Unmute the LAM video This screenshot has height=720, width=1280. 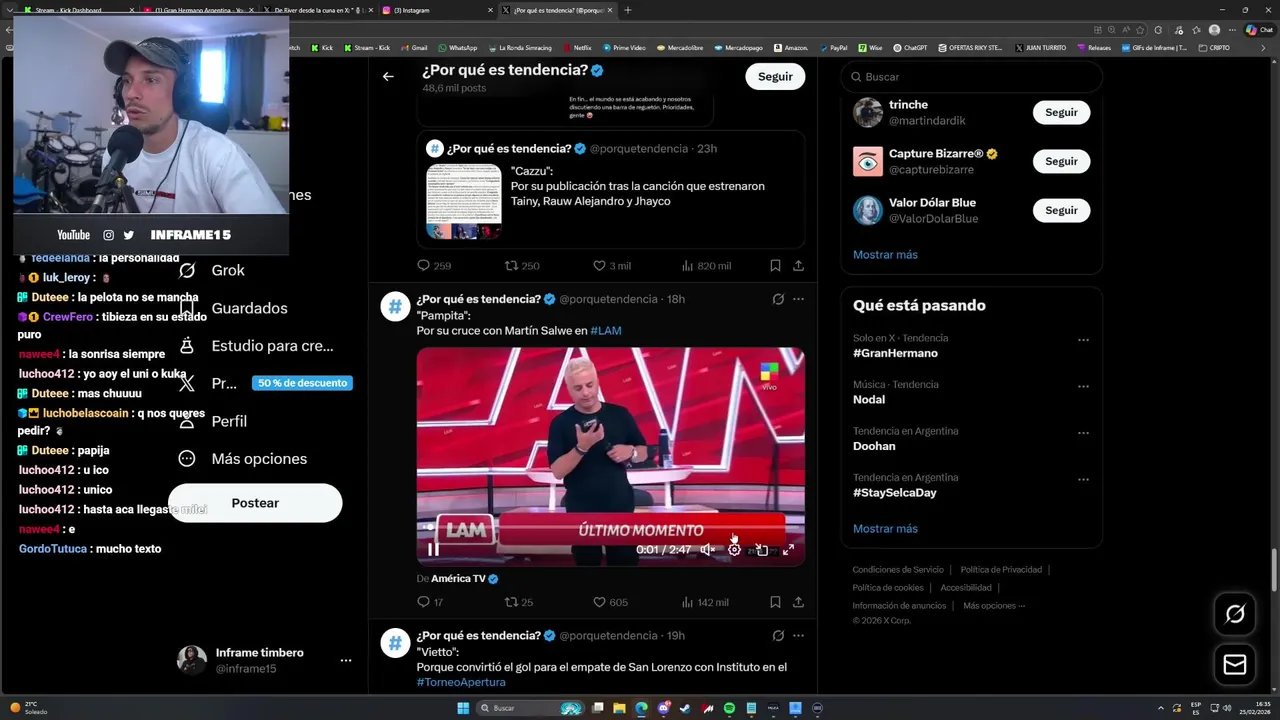point(707,549)
